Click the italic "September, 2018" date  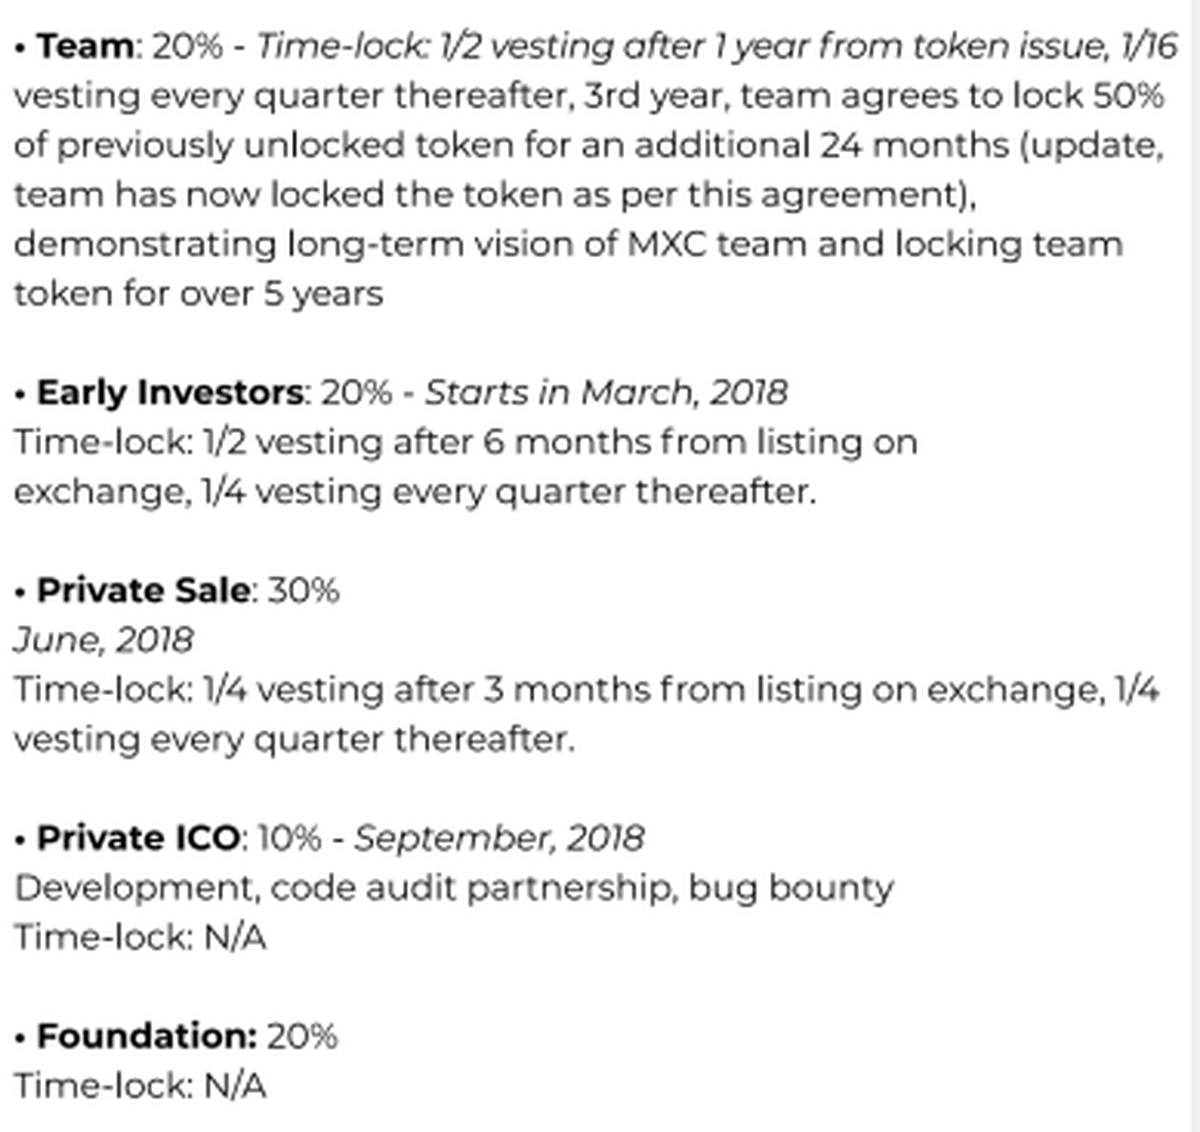(499, 838)
